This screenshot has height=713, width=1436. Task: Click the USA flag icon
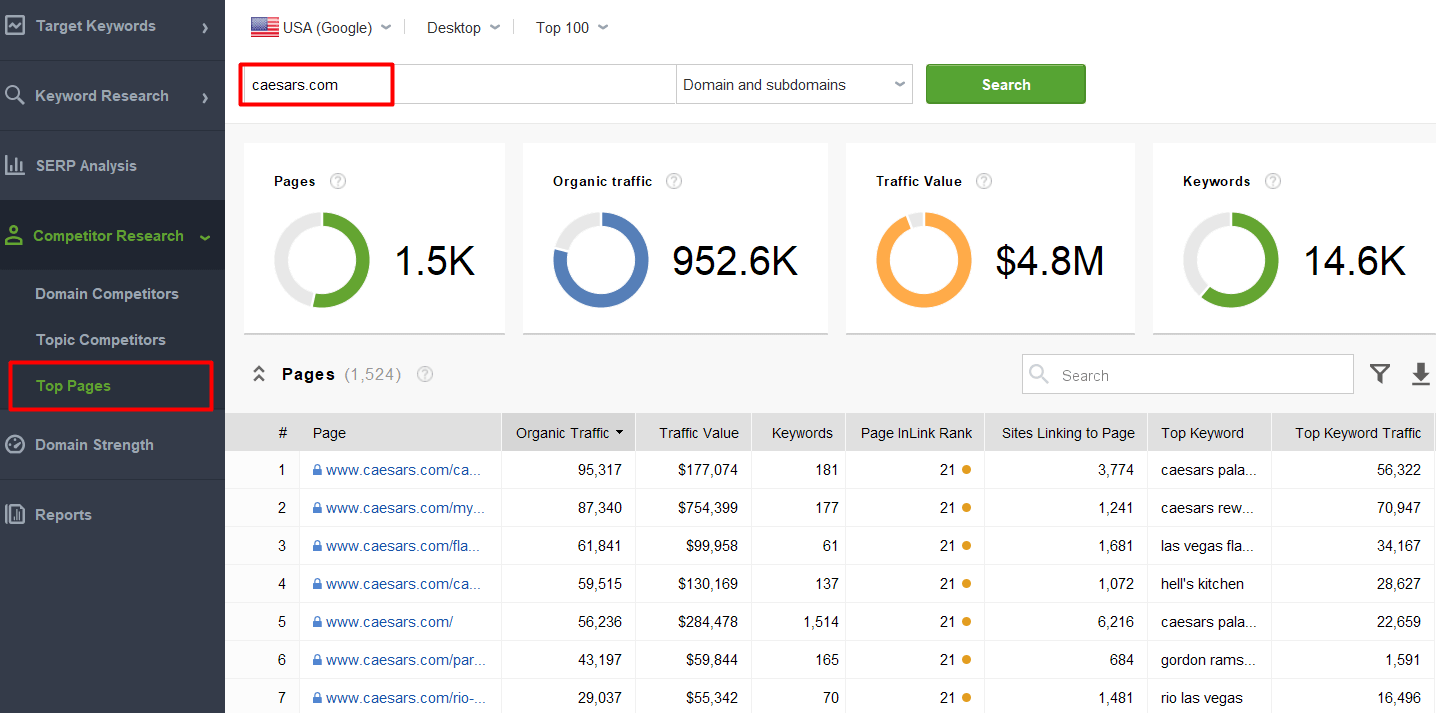[x=264, y=27]
